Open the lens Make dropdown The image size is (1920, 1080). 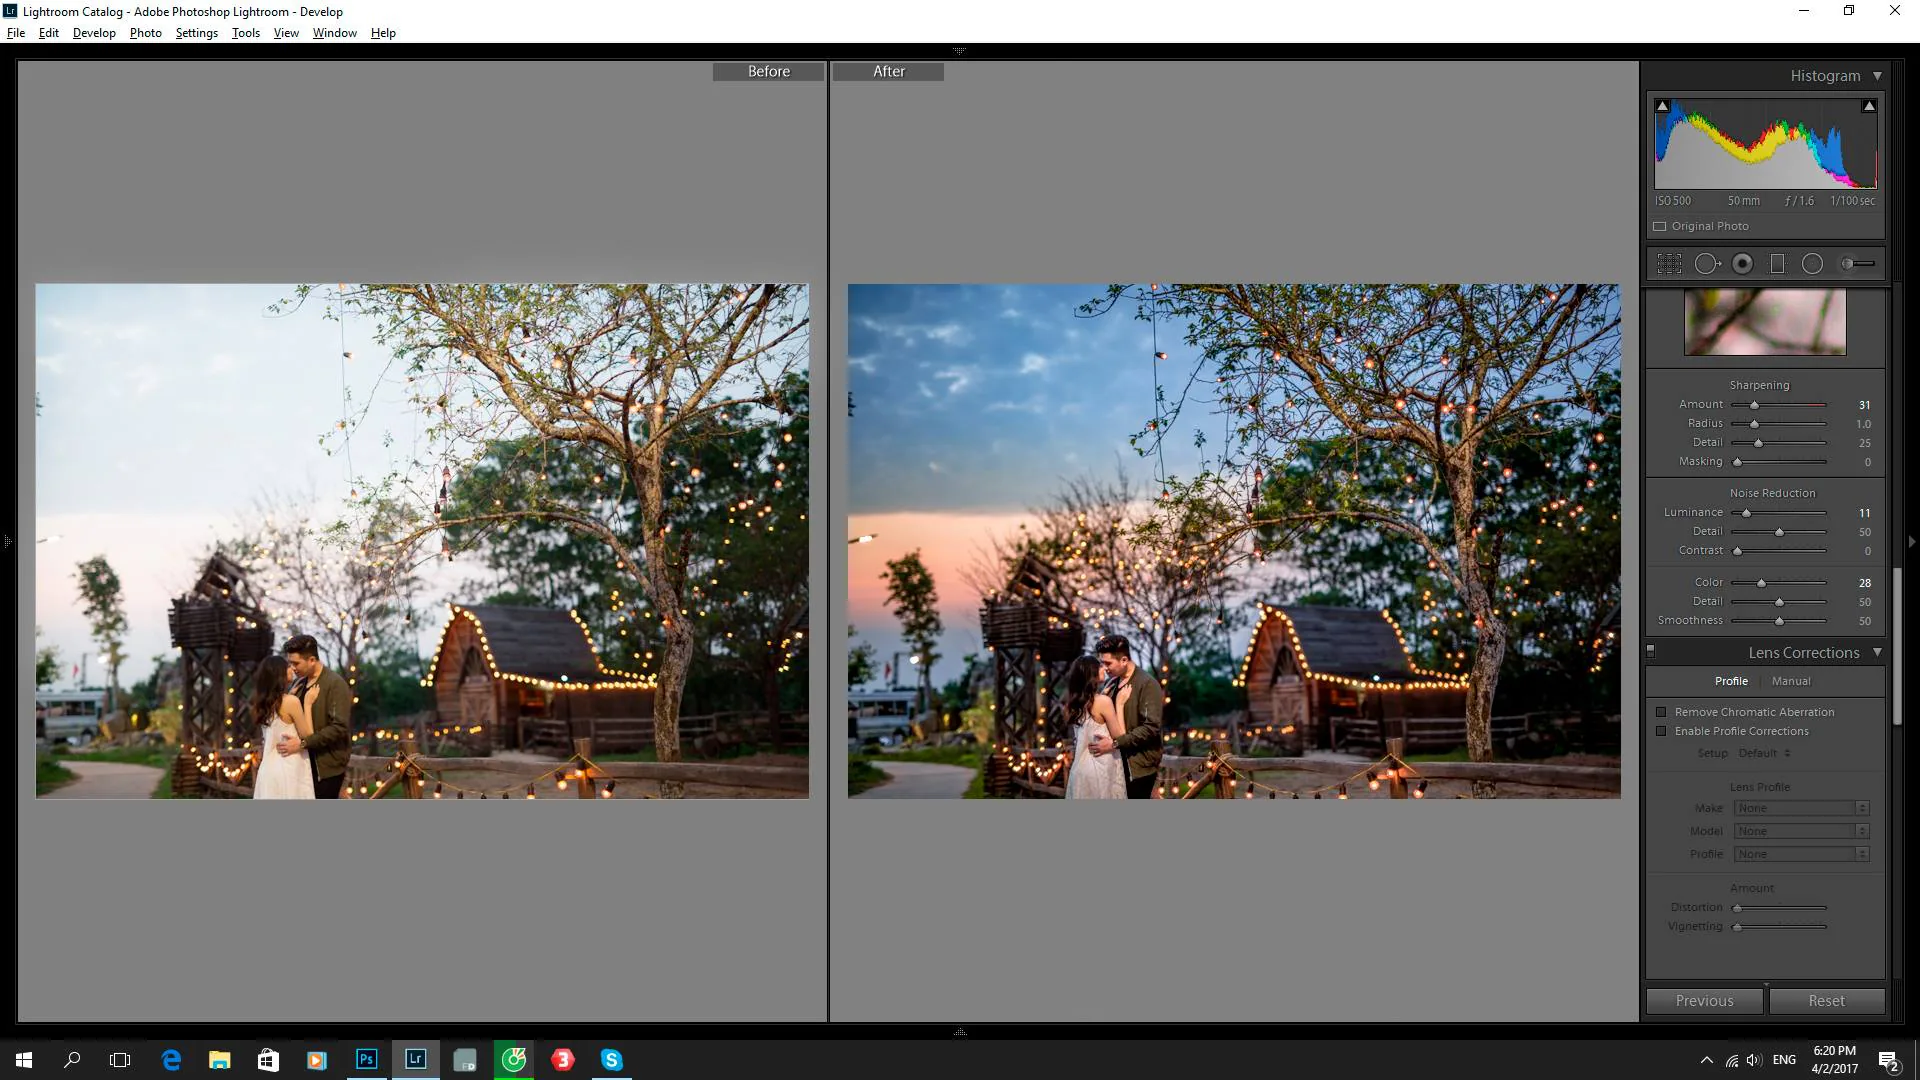[x=1801, y=808]
